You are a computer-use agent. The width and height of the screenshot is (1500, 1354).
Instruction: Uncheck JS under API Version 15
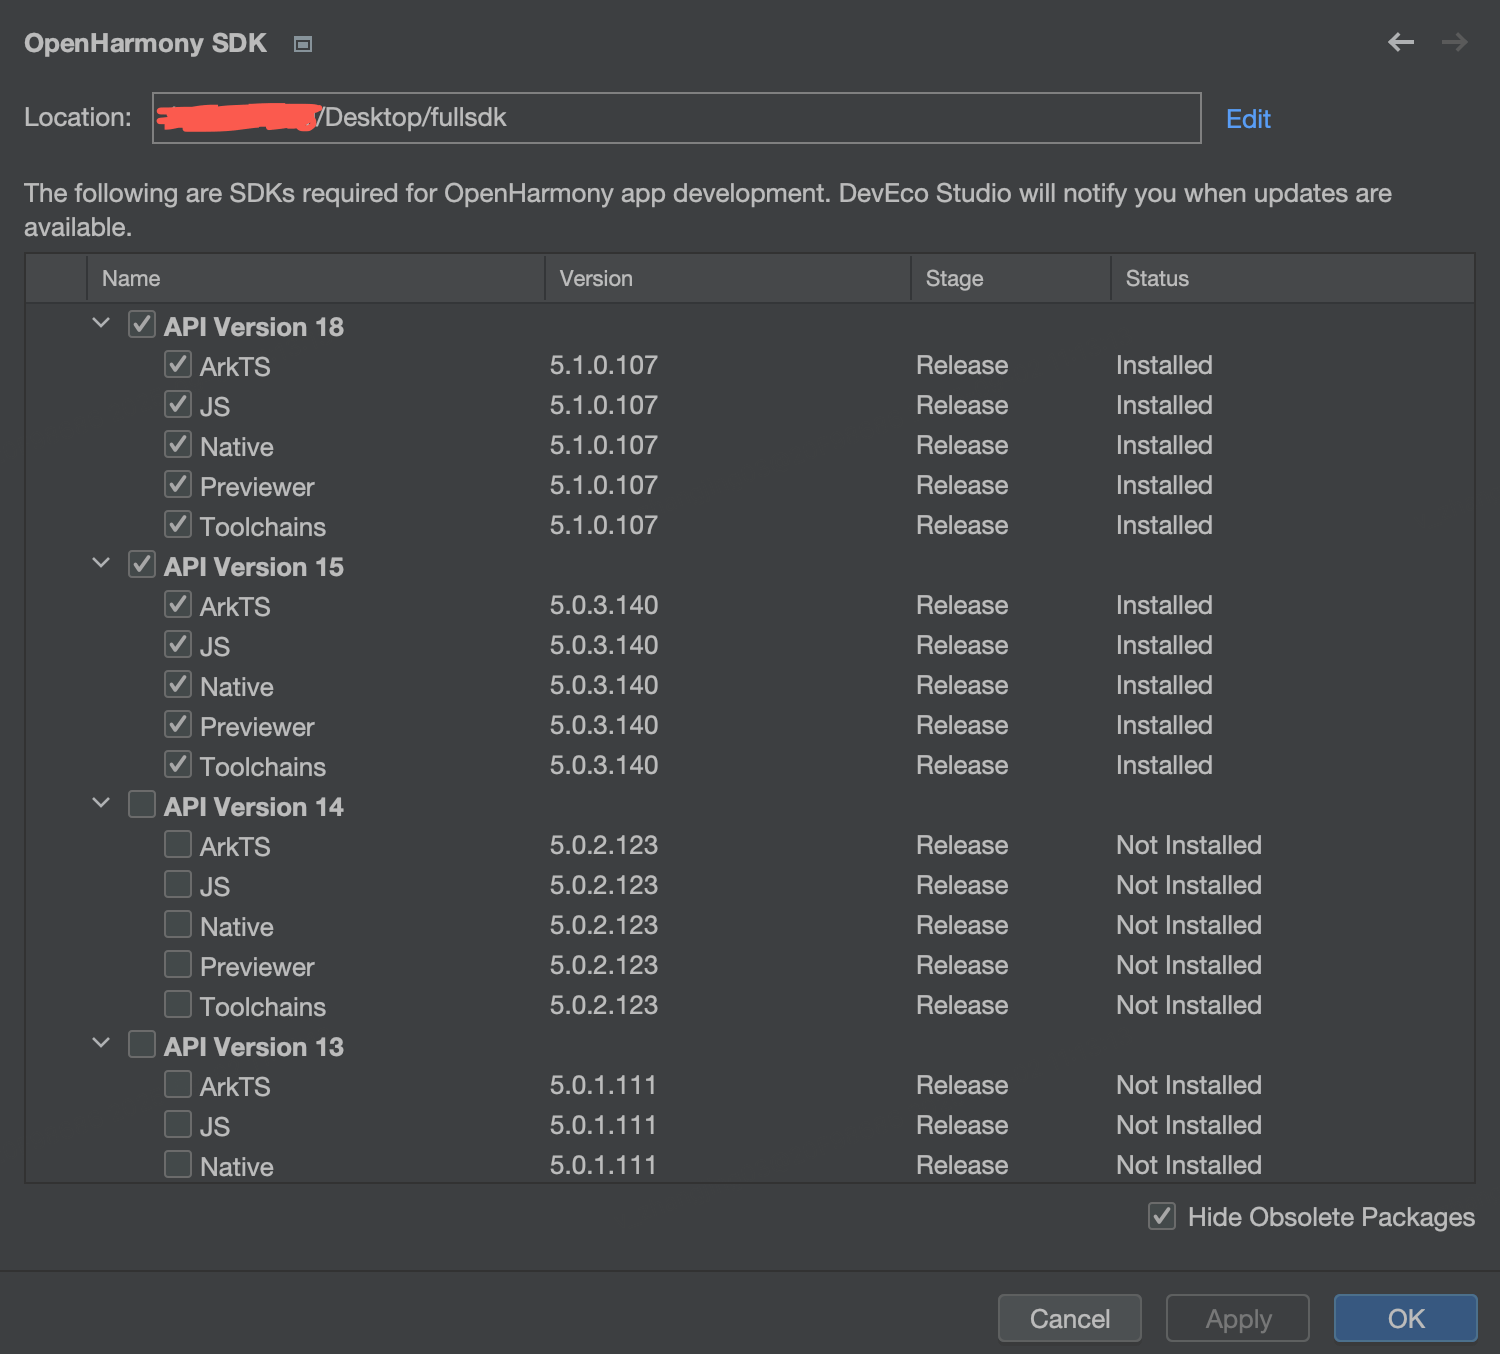click(178, 644)
